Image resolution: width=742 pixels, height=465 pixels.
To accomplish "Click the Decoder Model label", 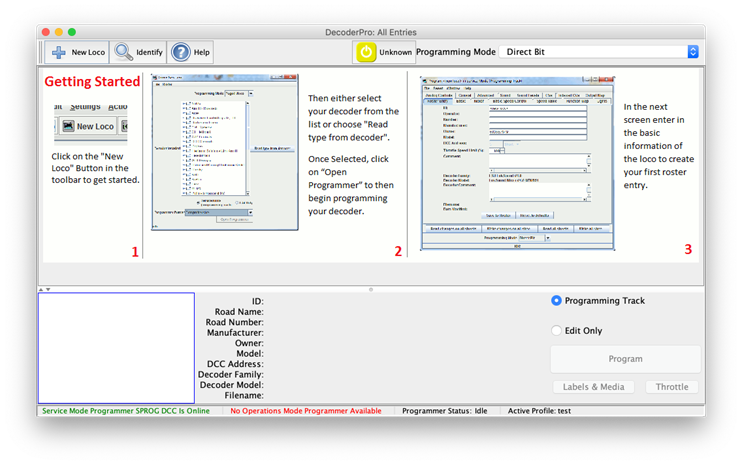I will (231, 385).
